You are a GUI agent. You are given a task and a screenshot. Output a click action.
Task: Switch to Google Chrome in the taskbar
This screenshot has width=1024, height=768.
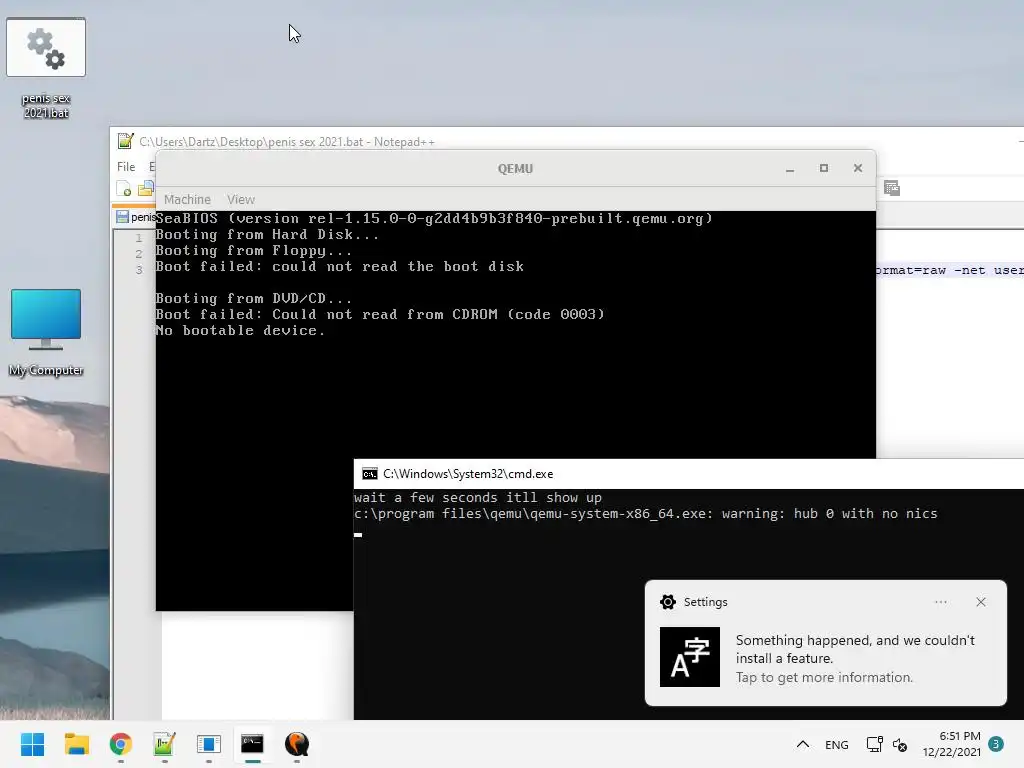coord(121,744)
